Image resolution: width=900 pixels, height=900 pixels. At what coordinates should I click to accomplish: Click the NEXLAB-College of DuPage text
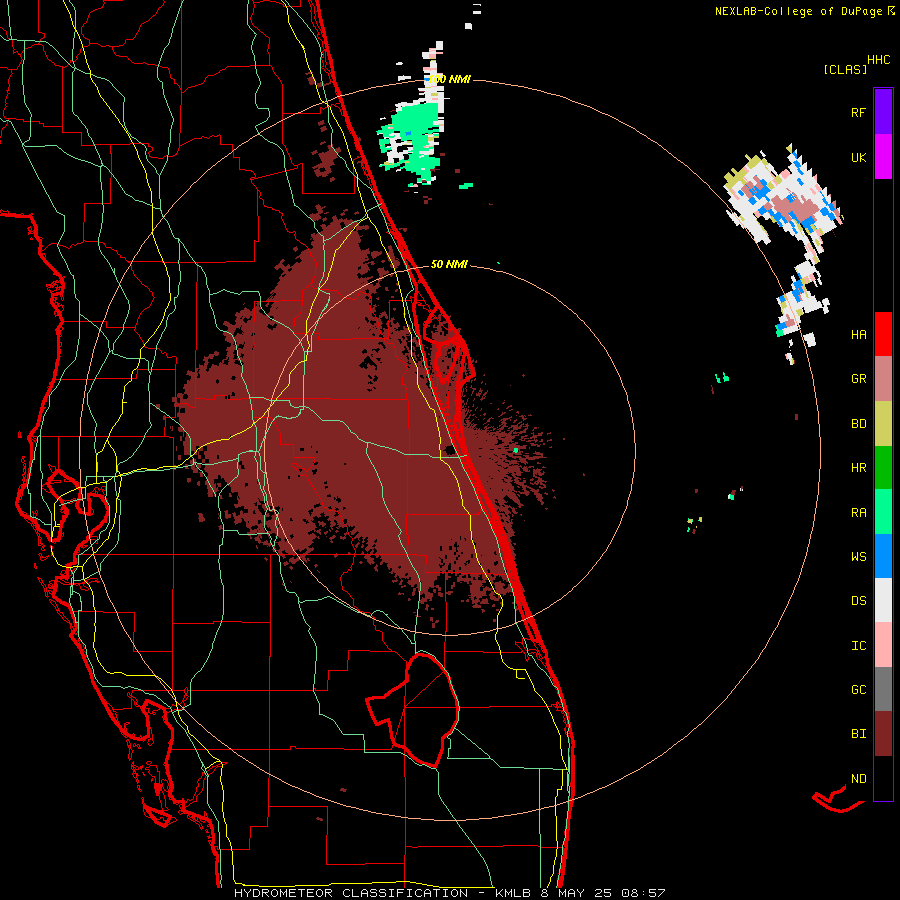coord(799,11)
